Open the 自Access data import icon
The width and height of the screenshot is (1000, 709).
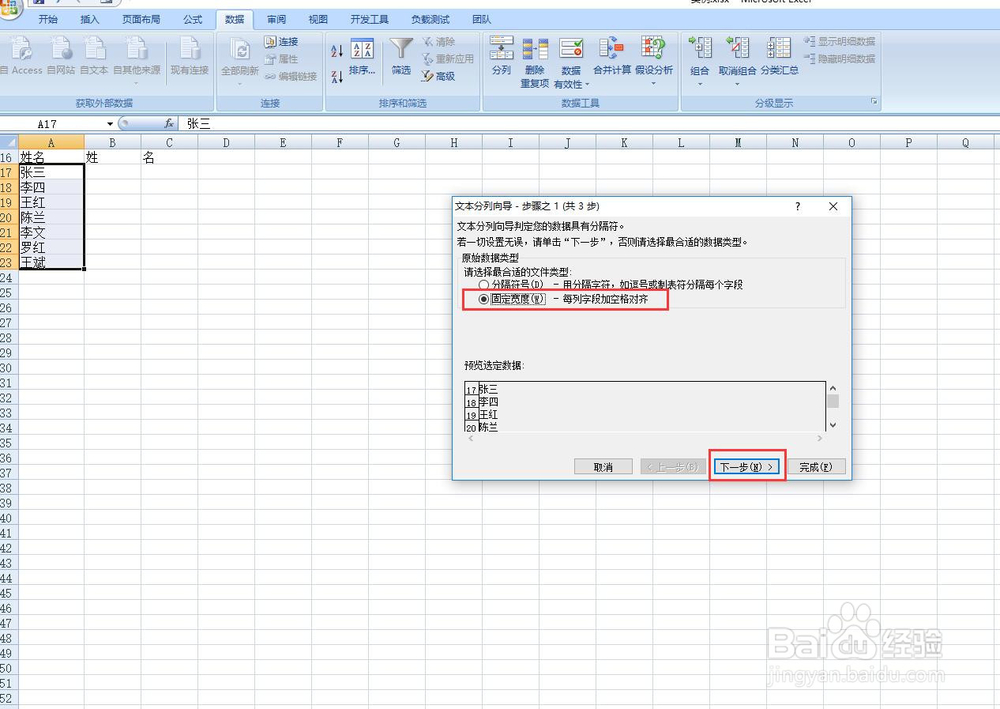(x=22, y=55)
